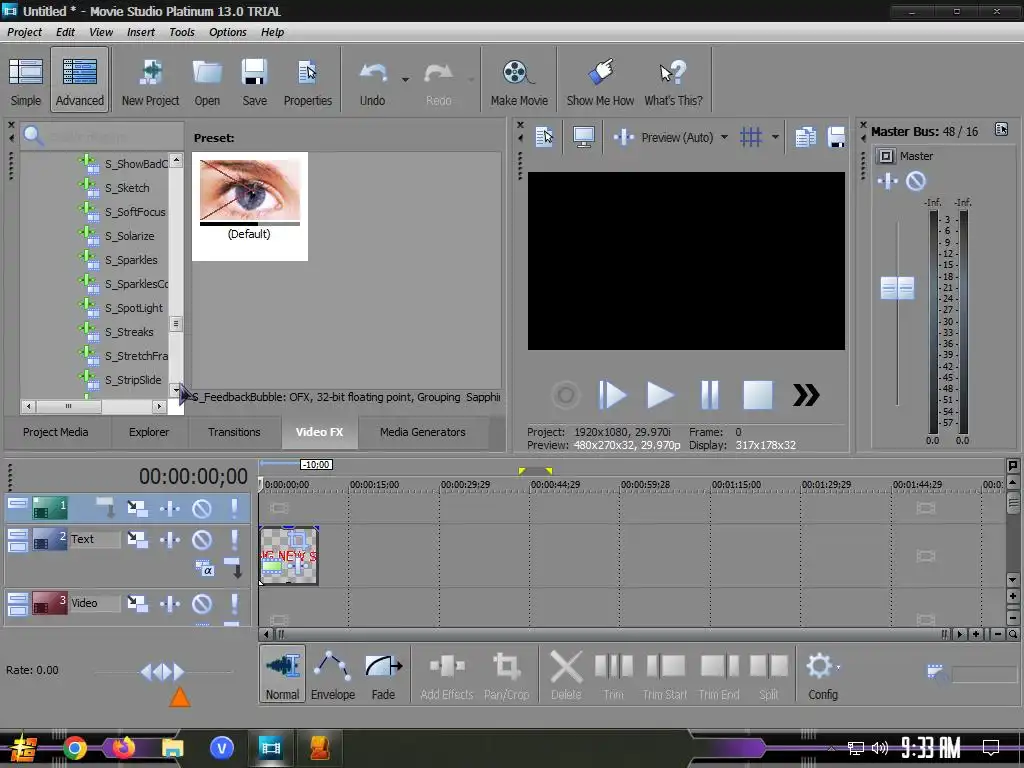The image size is (1024, 768).
Task: Minimize track 3 Video height
Action: [18, 598]
